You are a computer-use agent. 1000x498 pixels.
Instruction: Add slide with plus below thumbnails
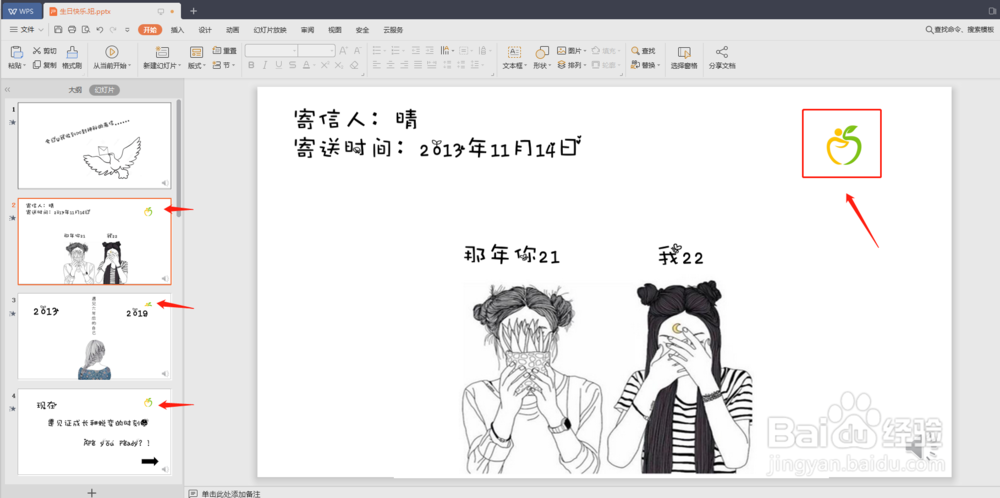click(92, 492)
